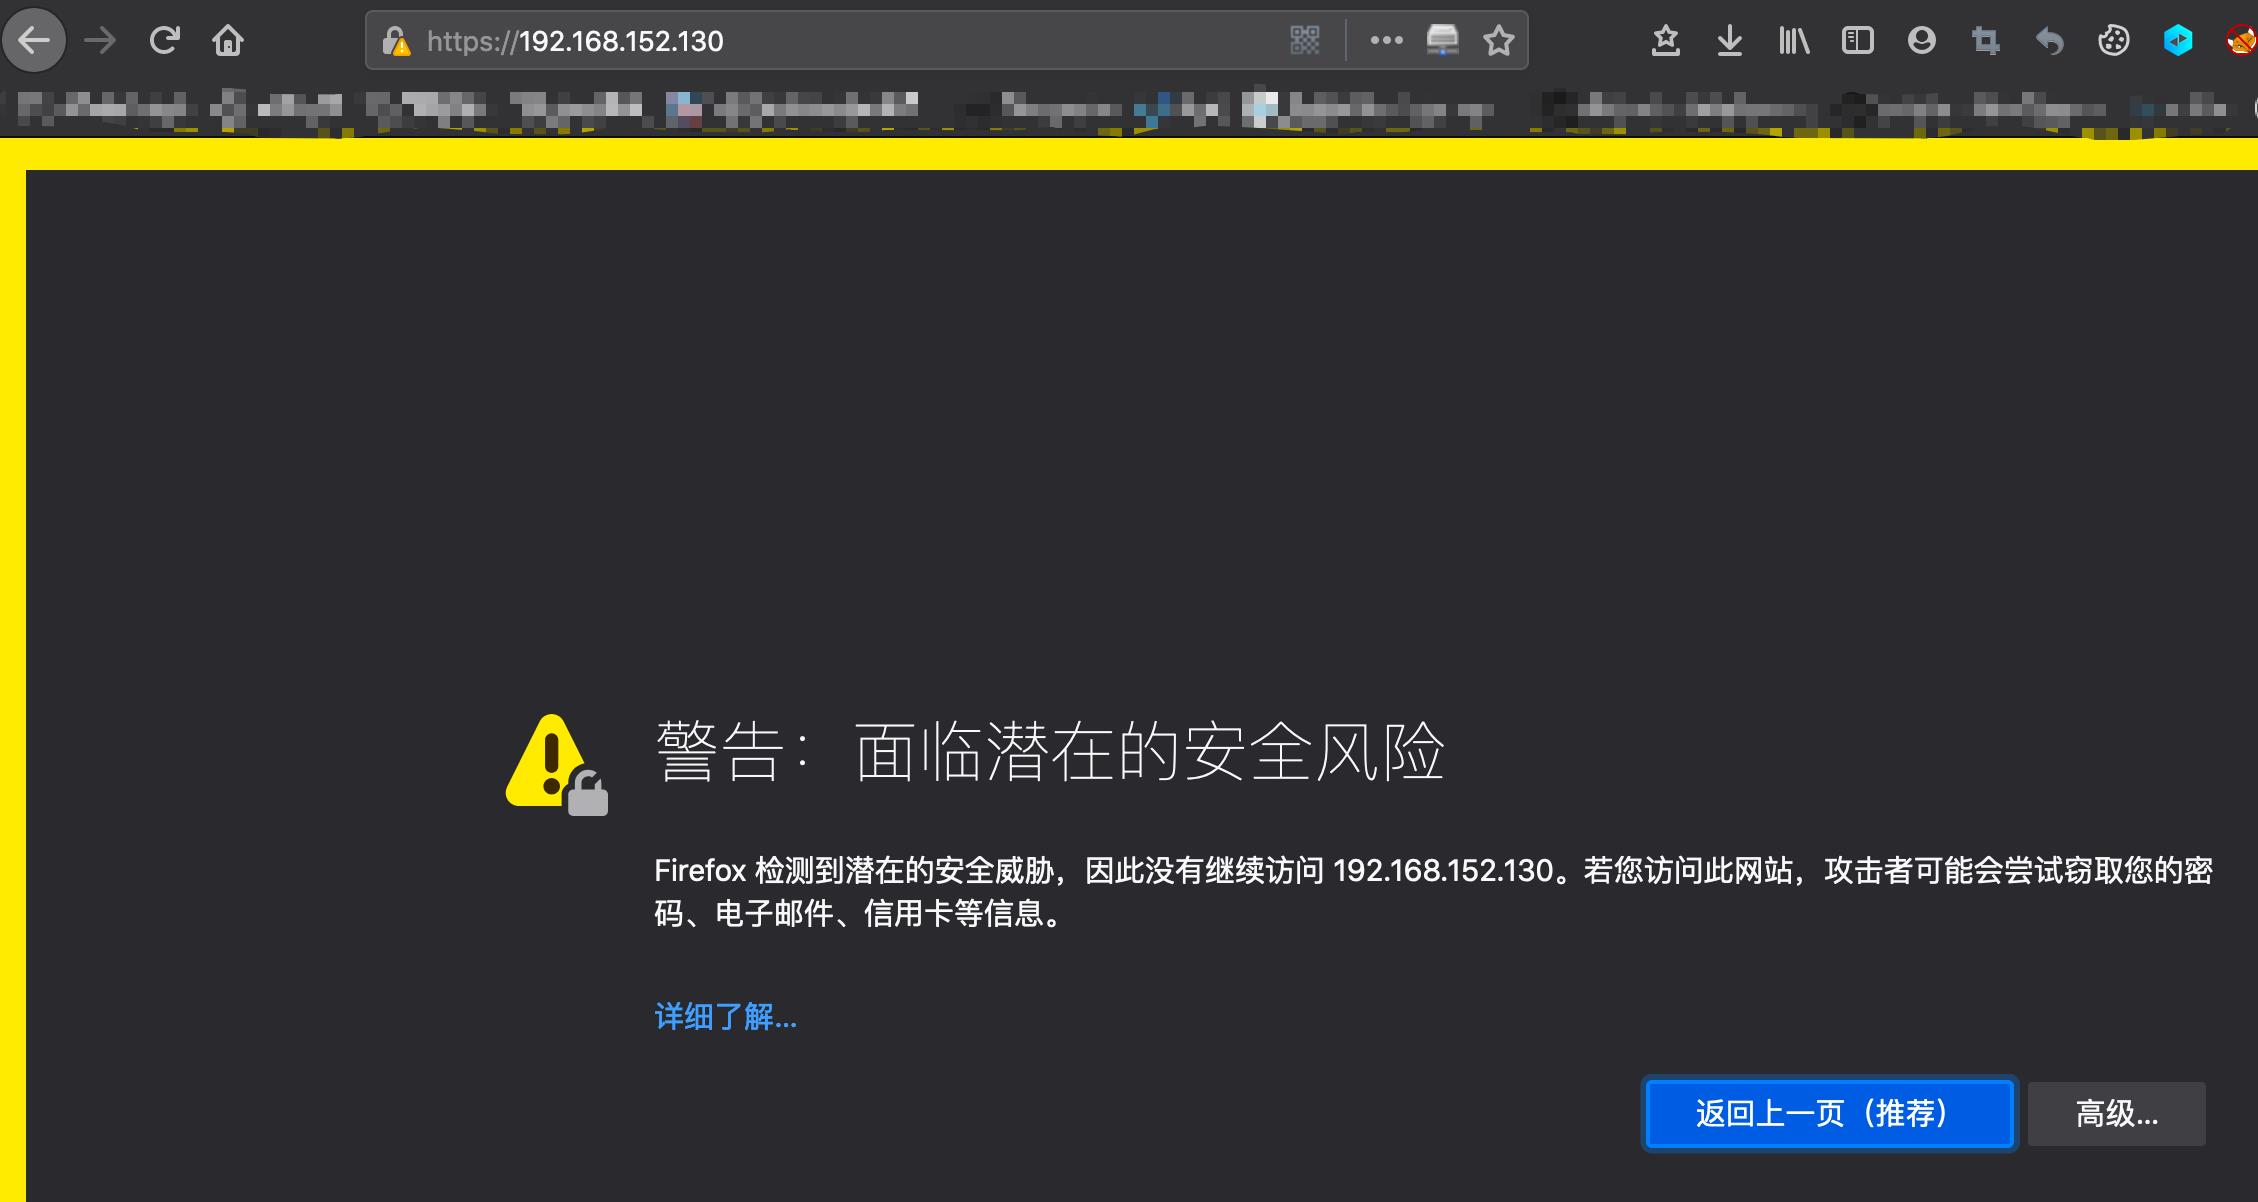
Task: Click the warning triangle with lock icon
Action: 557,765
